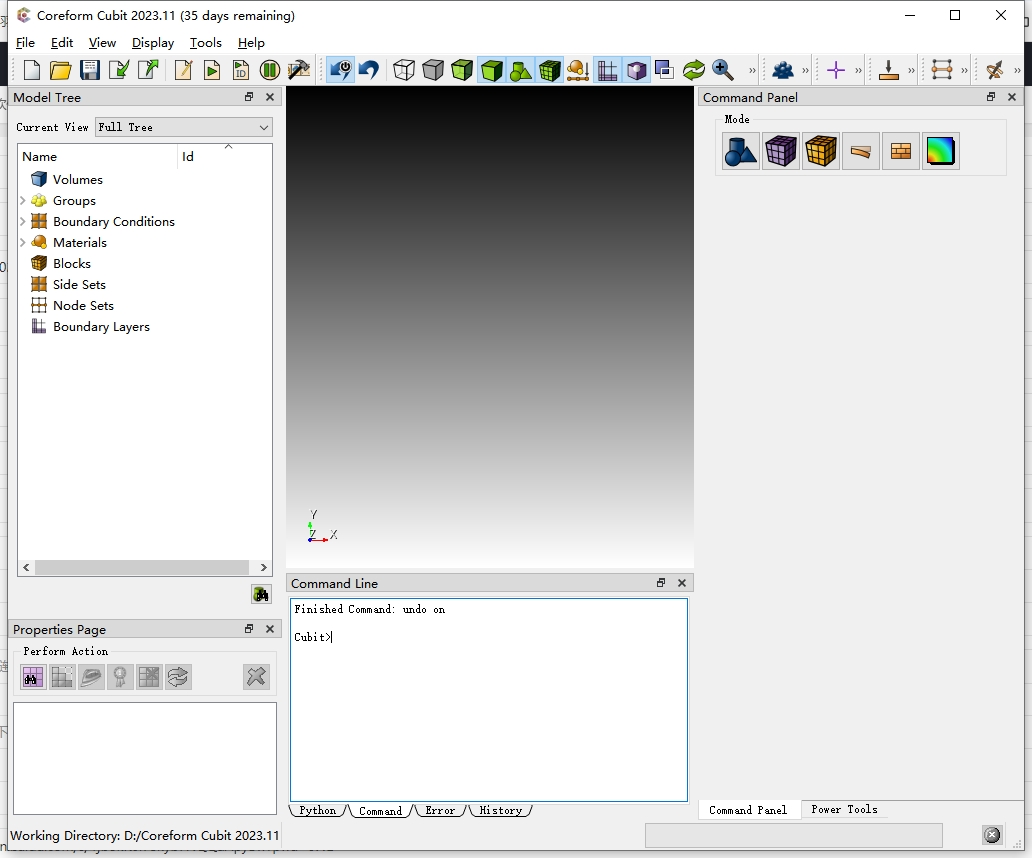This screenshot has width=1032, height=858.
Task: Switch to wireframe cube display
Action: click(403, 70)
